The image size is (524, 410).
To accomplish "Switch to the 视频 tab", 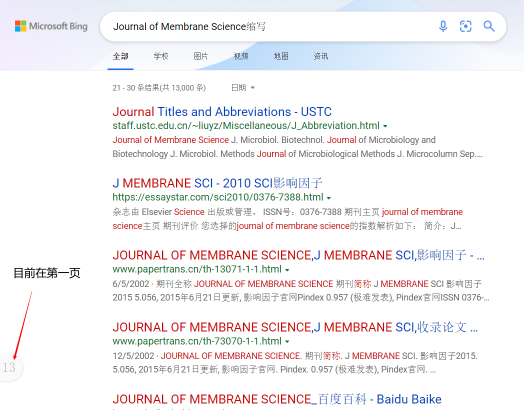I will coord(241,56).
